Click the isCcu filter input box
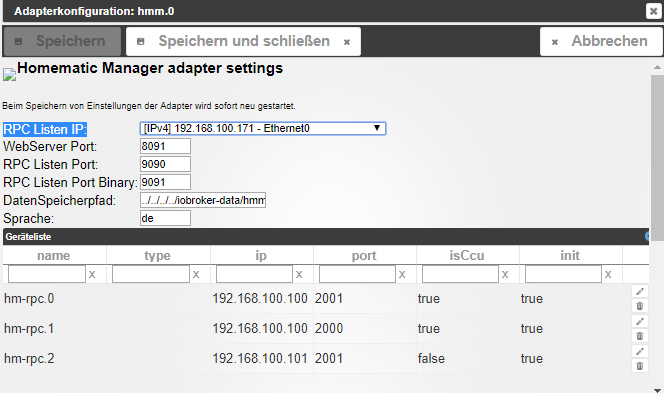 (x=460, y=274)
